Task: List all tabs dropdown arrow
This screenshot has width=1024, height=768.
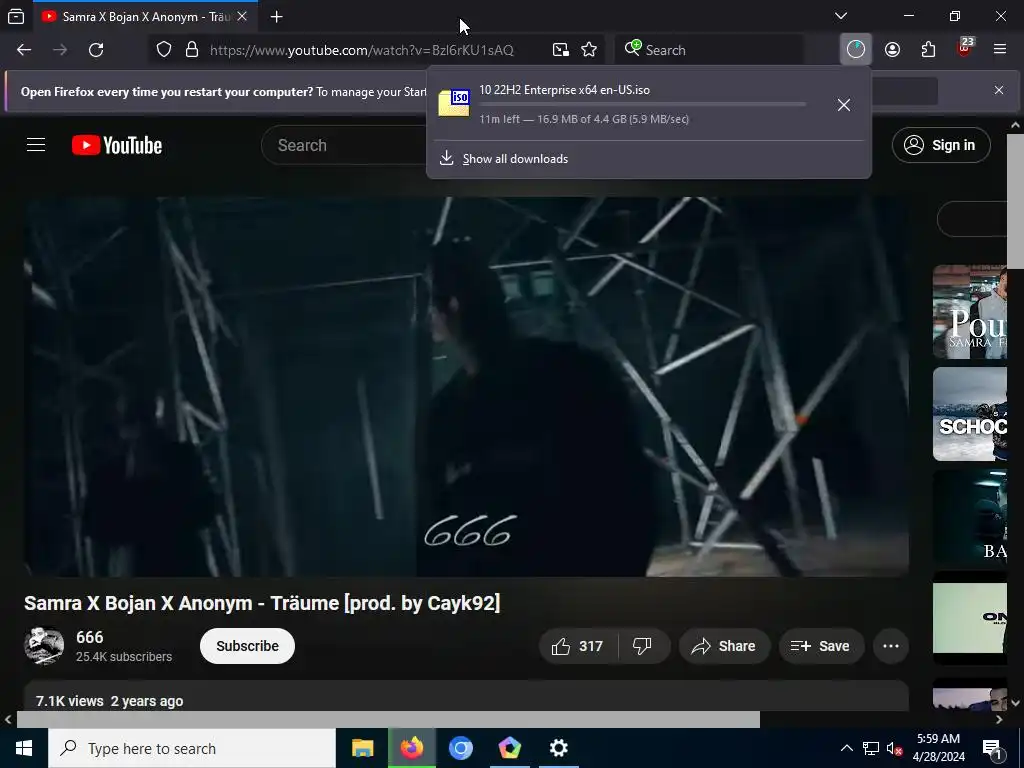Action: (841, 16)
